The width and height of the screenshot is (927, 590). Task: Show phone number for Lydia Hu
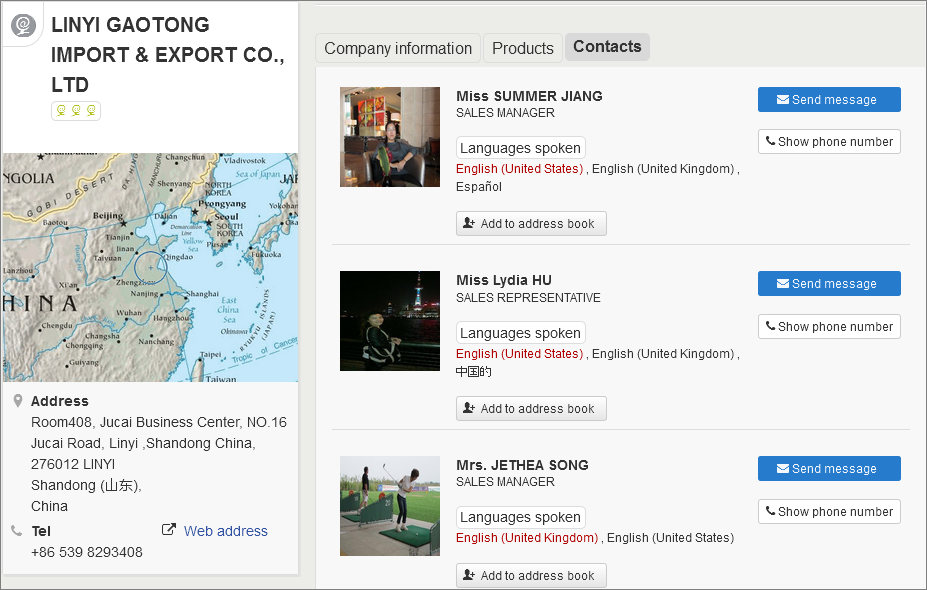829,326
